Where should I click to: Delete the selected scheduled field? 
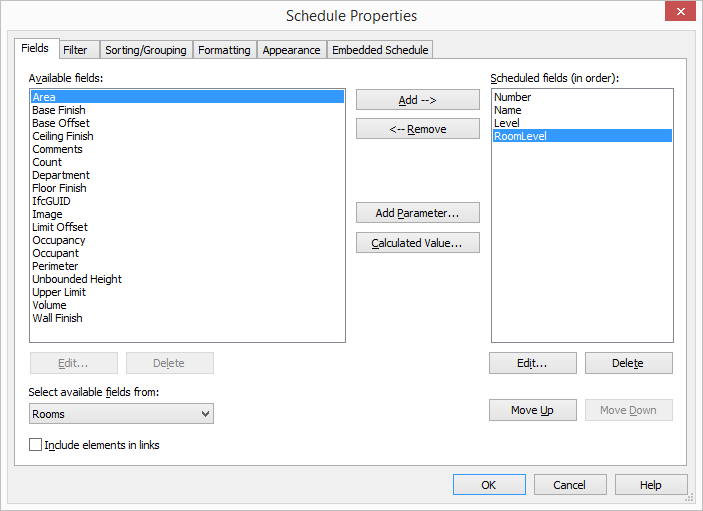coord(629,363)
